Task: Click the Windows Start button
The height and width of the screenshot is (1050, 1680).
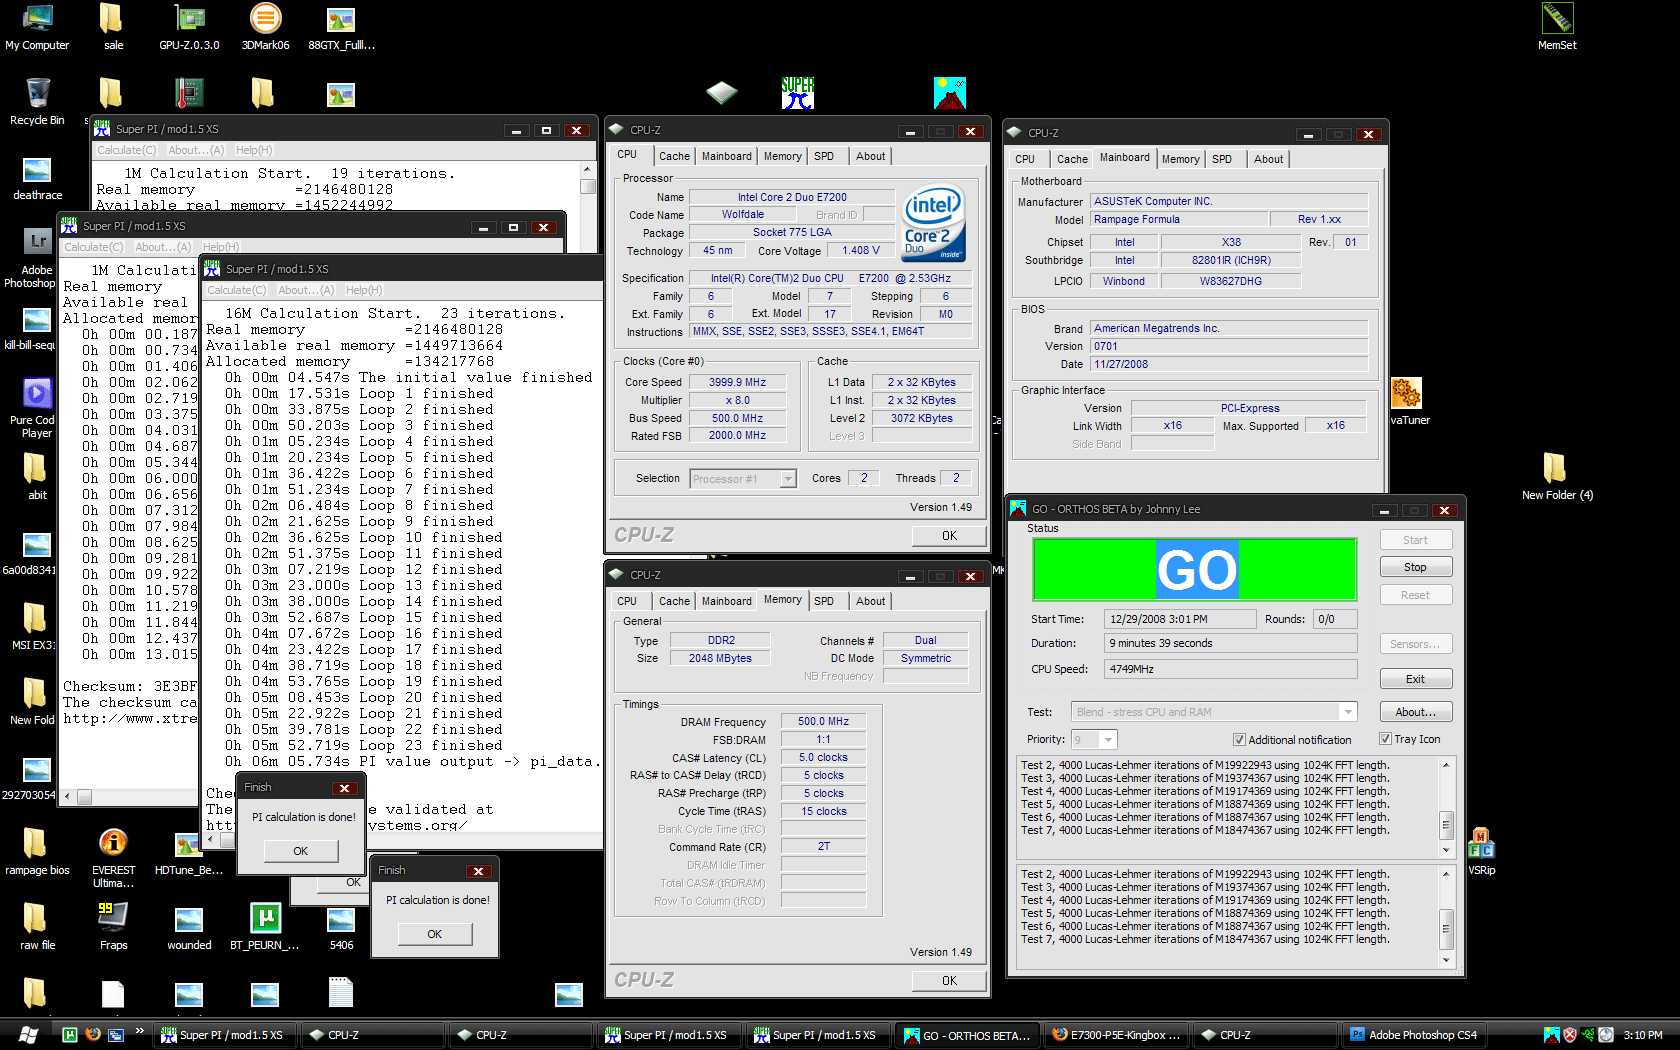Action: pos(28,1035)
